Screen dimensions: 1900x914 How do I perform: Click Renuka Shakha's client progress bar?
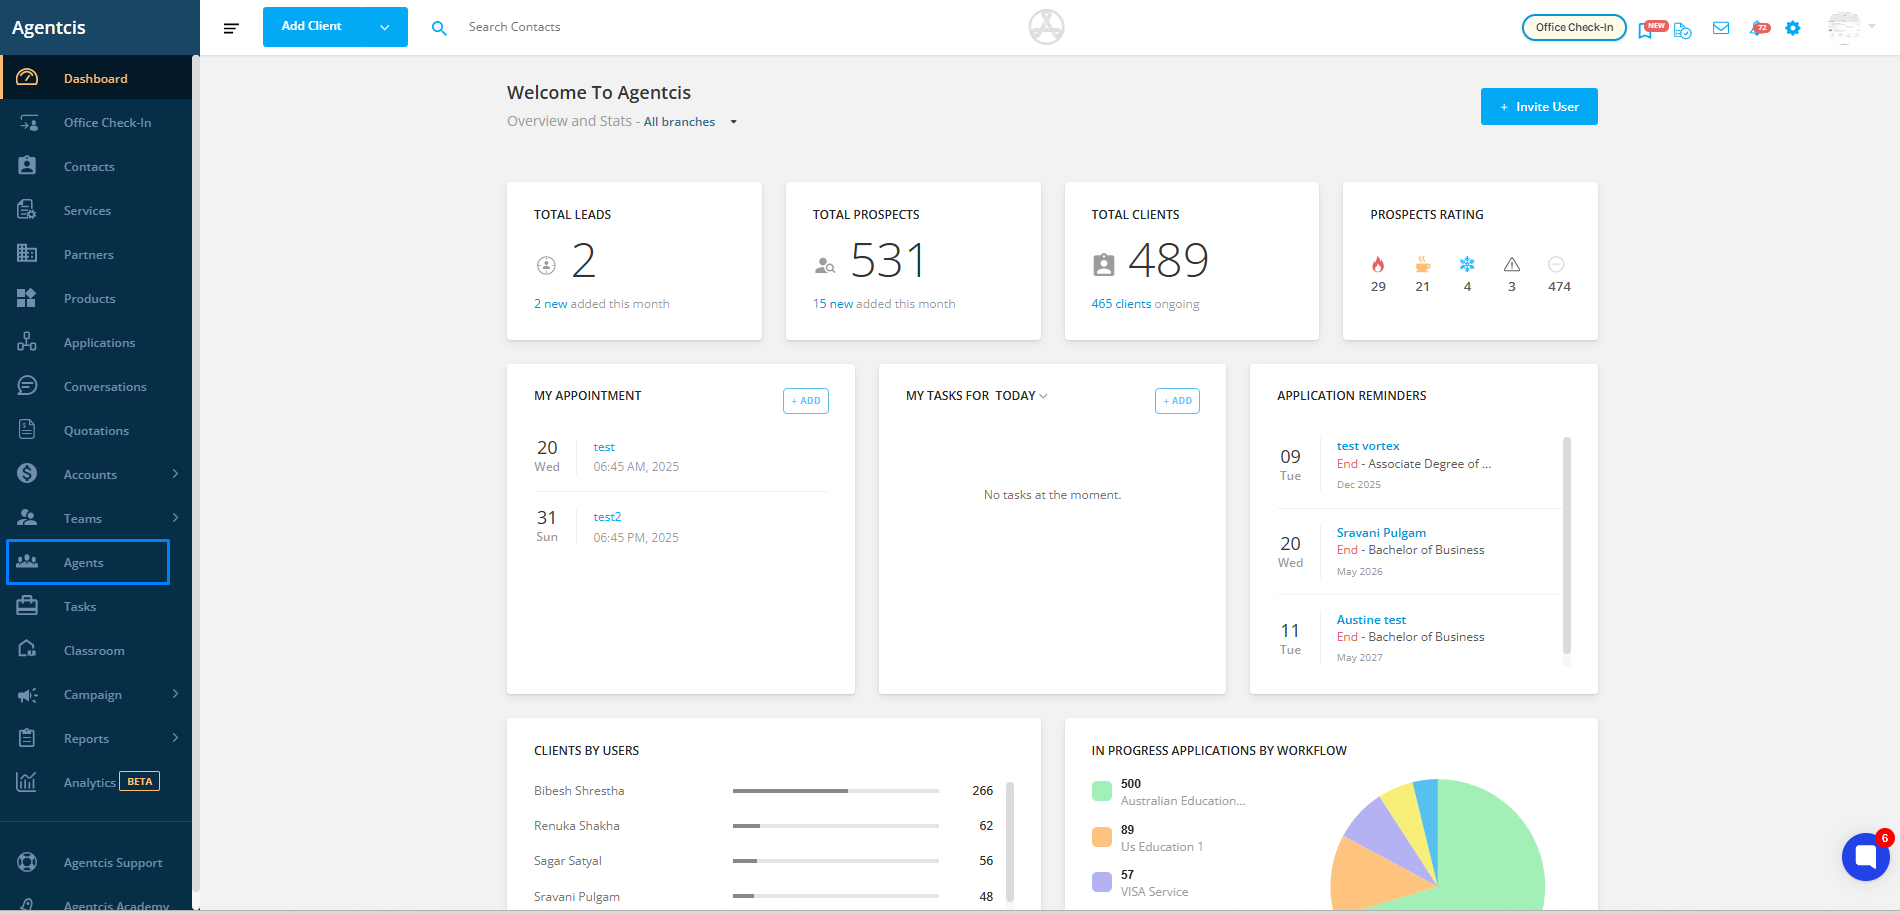coord(836,826)
